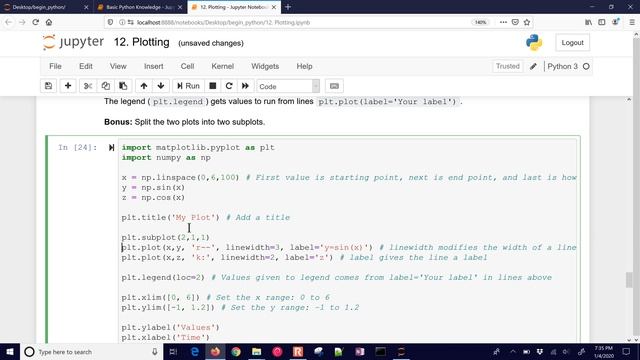Viewport: 640px width, 360px height.
Task: Copy selected cells icon
Action: click(105, 86)
